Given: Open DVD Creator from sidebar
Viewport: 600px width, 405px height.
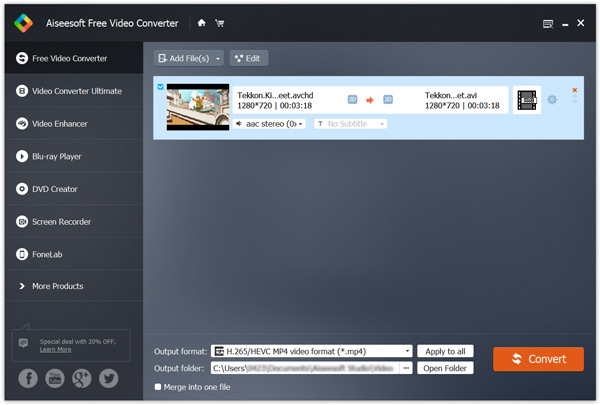Looking at the screenshot, I should click(x=74, y=189).
